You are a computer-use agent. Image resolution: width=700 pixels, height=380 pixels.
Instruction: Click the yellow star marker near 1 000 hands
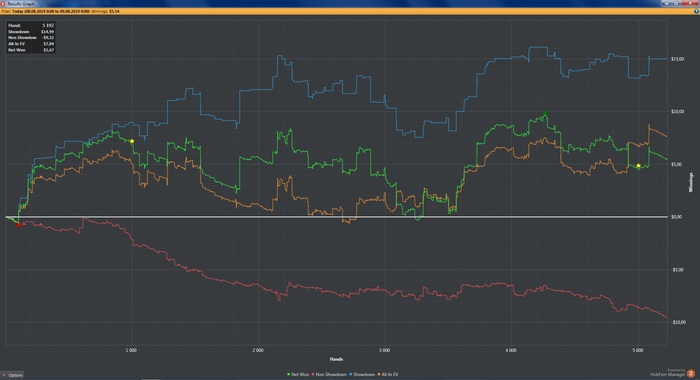coord(132,141)
